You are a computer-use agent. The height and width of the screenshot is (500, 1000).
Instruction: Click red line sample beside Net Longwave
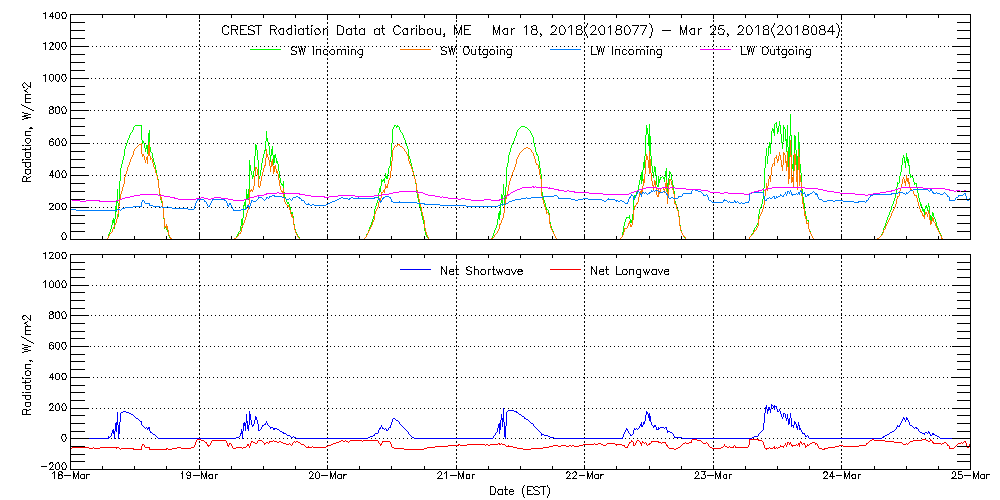click(566, 270)
